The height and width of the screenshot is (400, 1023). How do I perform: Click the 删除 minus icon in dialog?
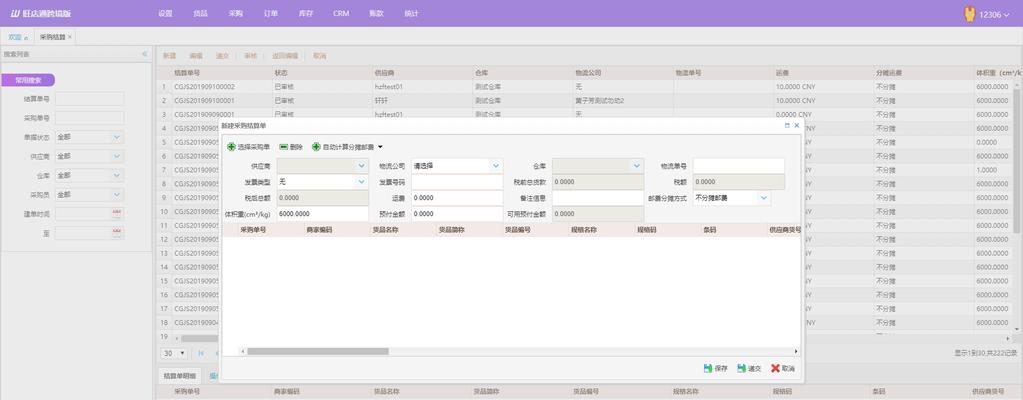(x=284, y=147)
